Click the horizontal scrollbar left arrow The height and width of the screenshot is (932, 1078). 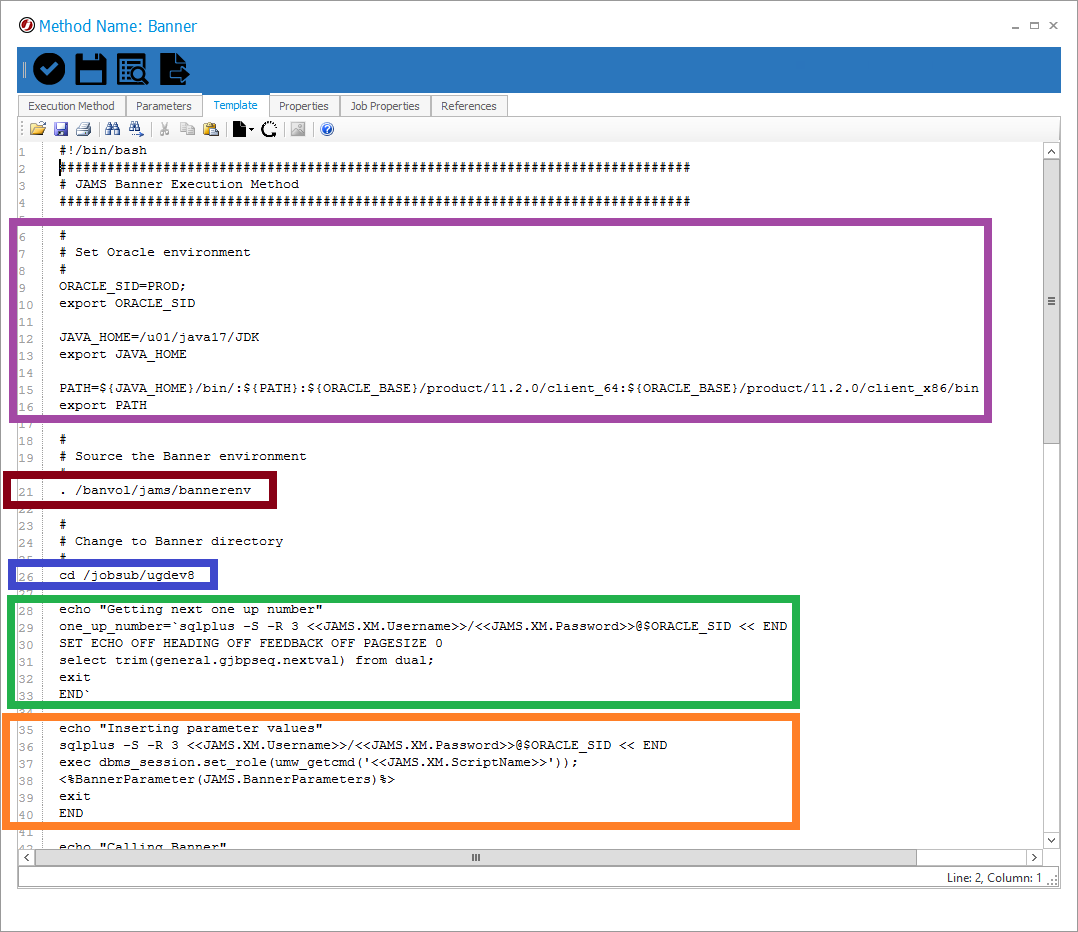click(27, 858)
